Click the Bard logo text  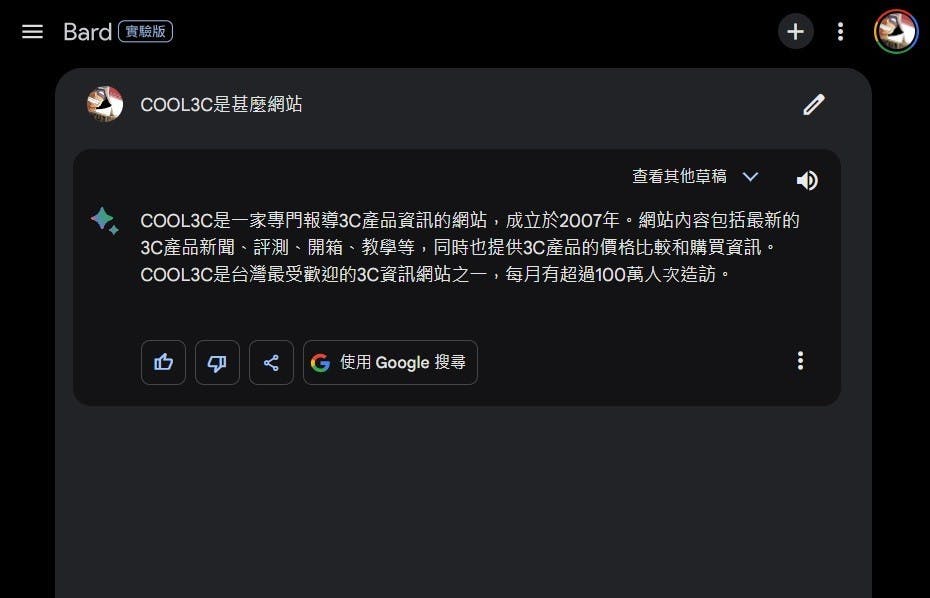coord(87,31)
